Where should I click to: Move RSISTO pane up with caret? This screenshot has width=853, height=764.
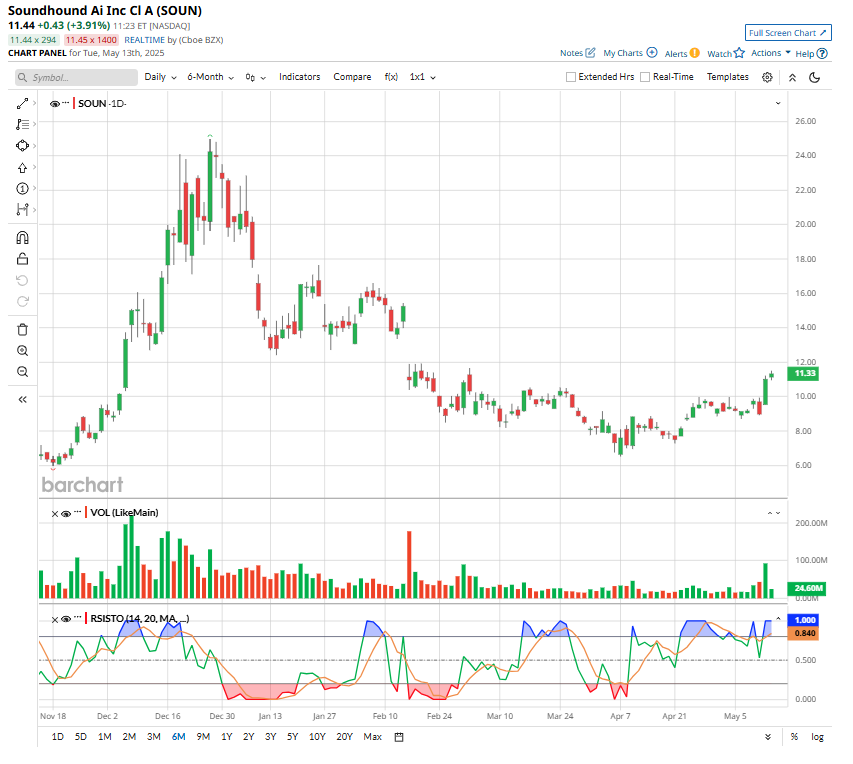(778, 619)
